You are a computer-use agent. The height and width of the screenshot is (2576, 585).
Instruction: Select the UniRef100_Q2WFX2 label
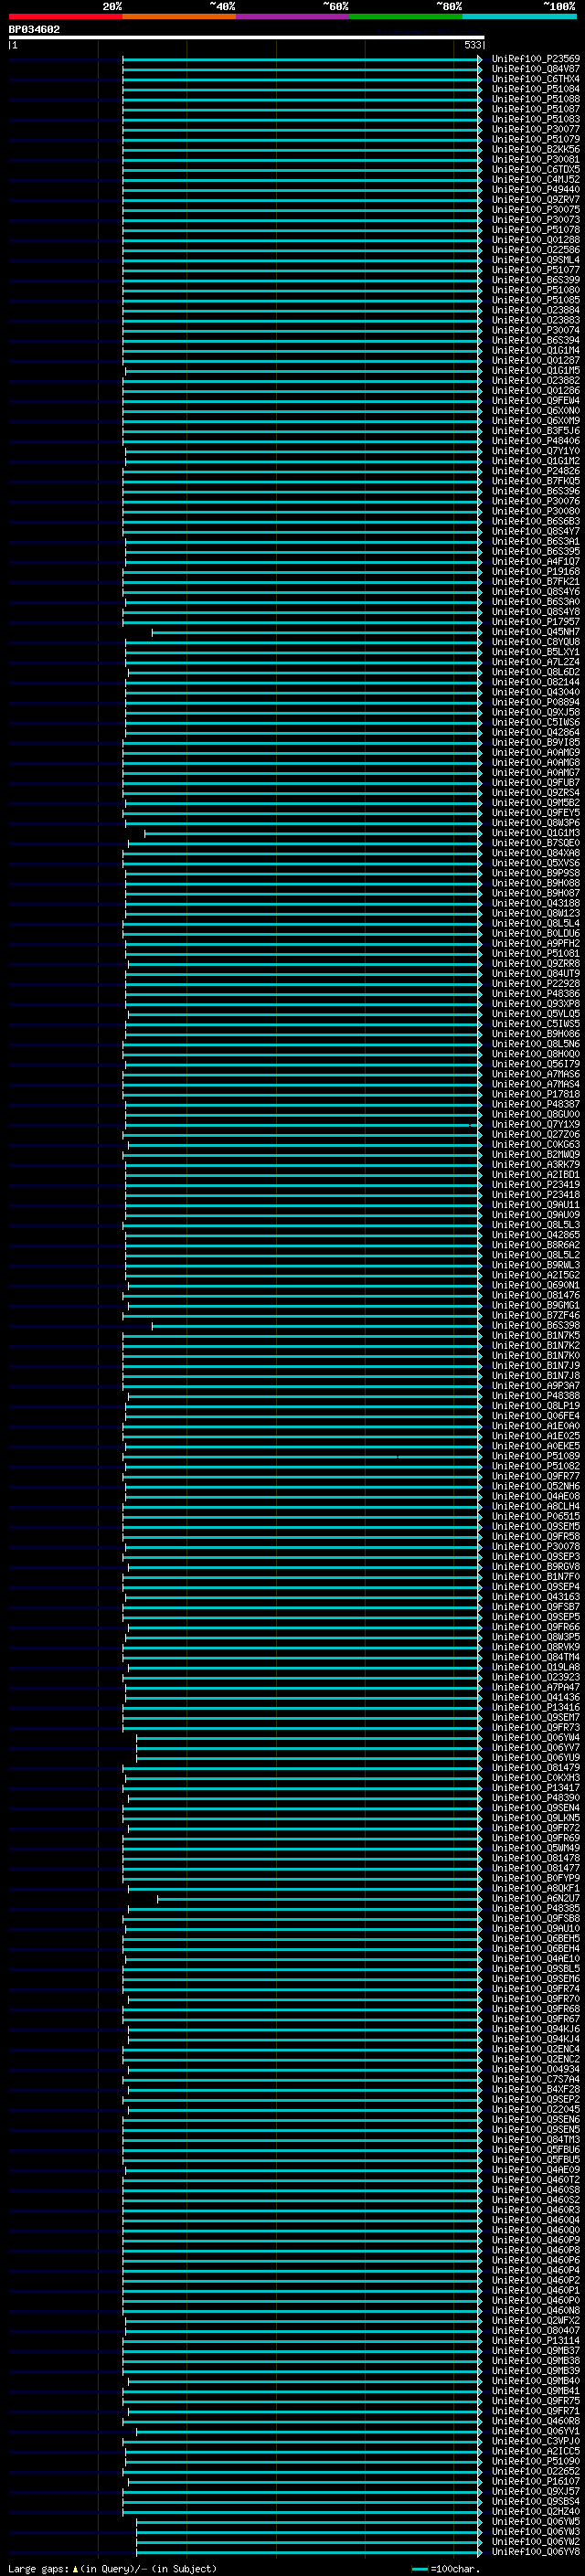pyautogui.click(x=536, y=2321)
